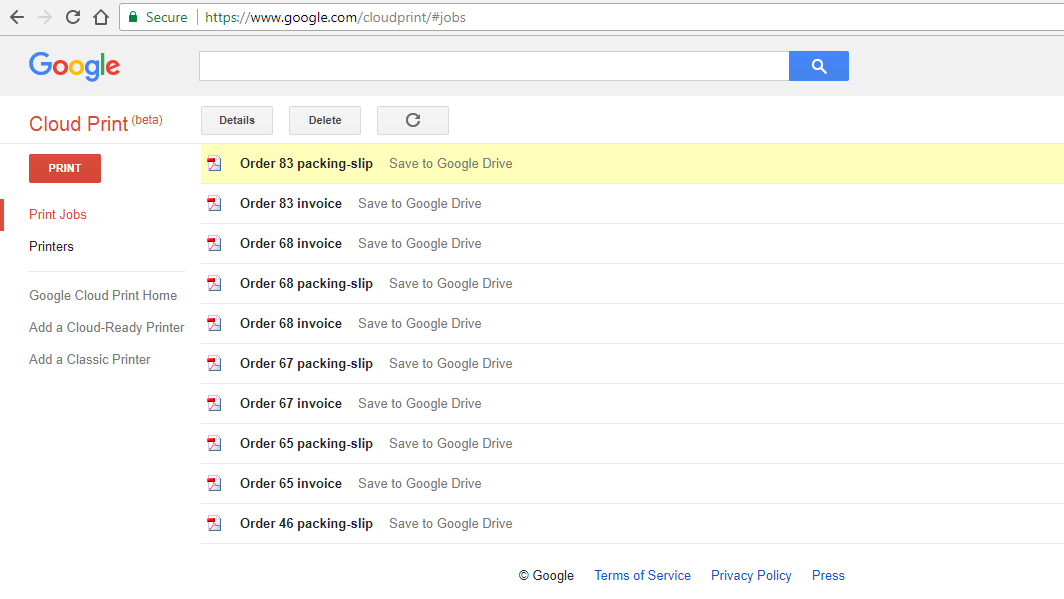Click the "© Google" footer text
Image resolution: width=1064 pixels, height=599 pixels.
pos(546,575)
